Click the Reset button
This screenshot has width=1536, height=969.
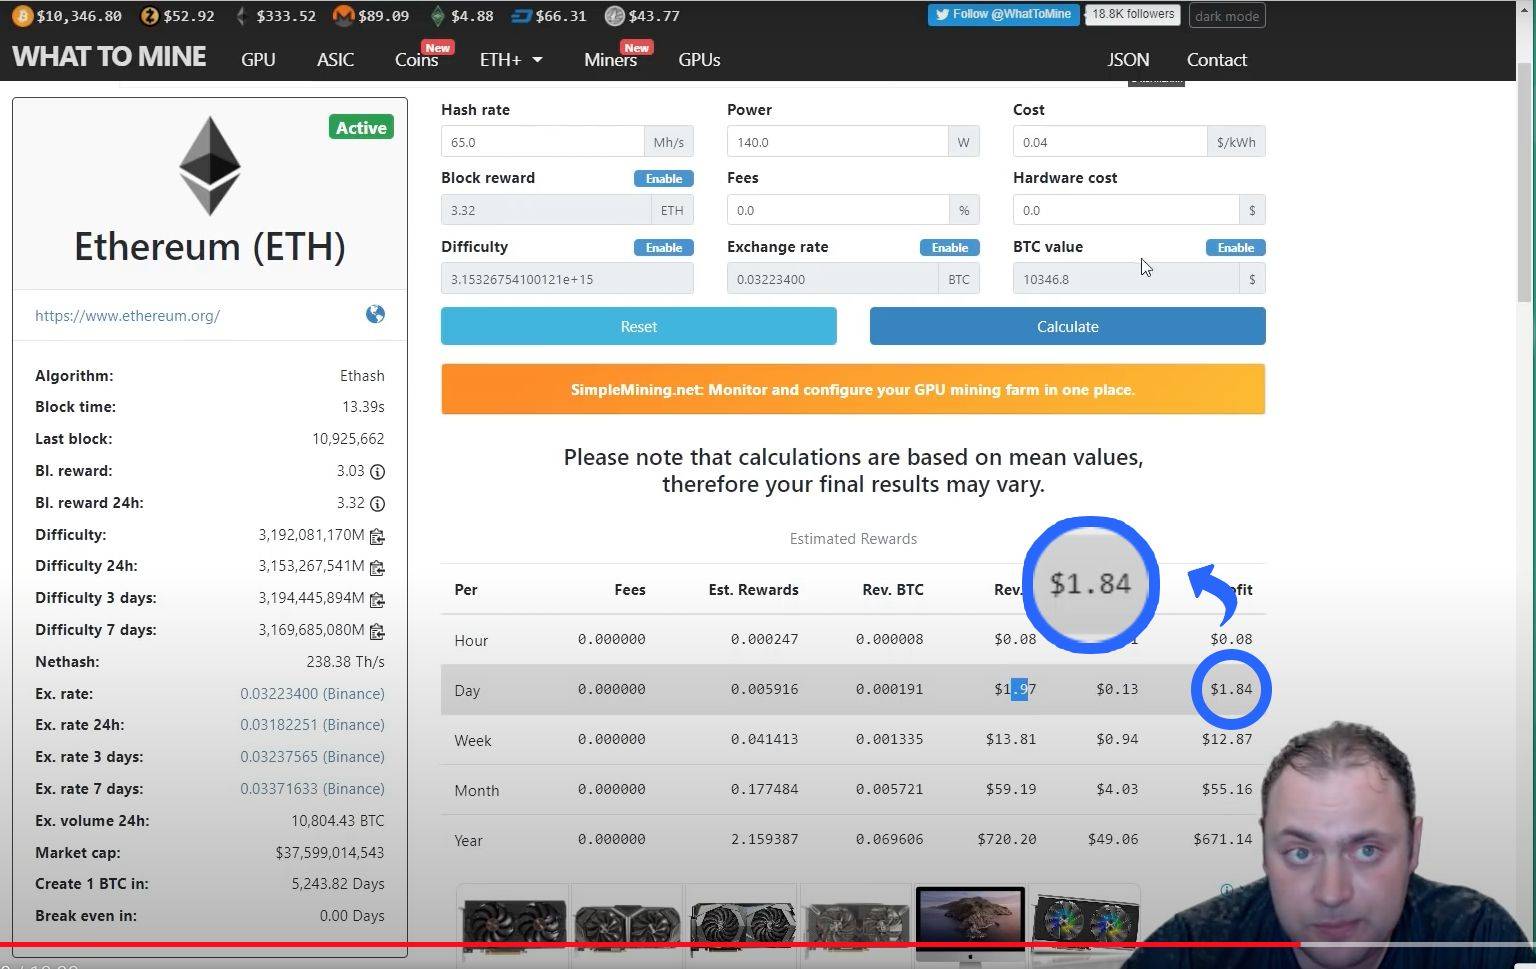(639, 326)
